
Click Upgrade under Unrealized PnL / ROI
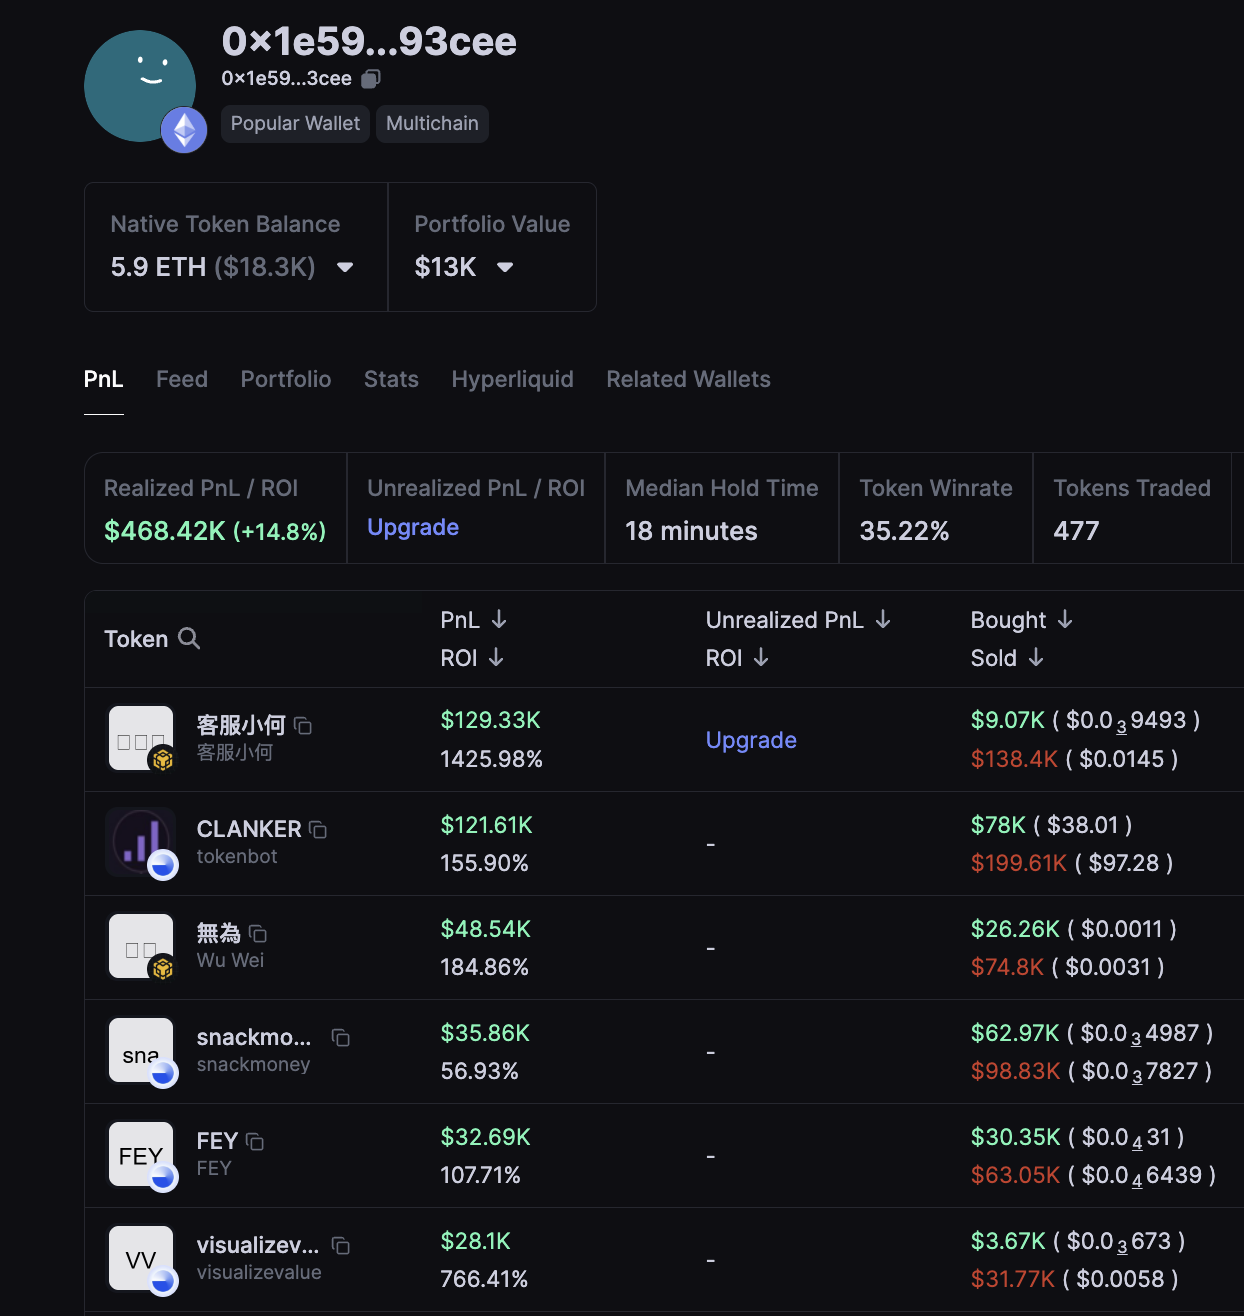tap(413, 527)
